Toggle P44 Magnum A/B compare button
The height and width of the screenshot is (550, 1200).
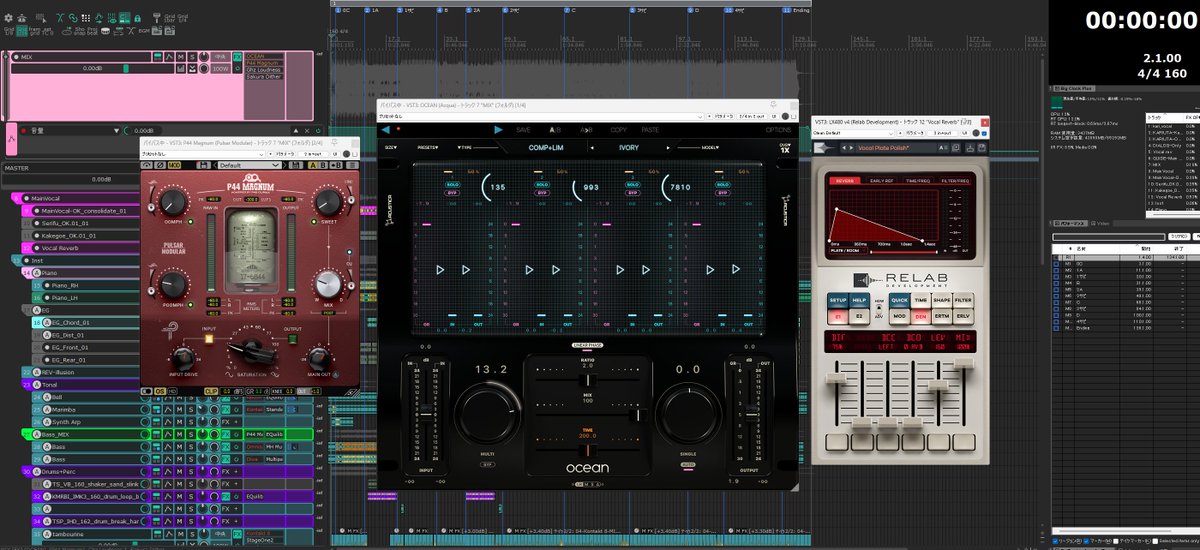click(317, 165)
